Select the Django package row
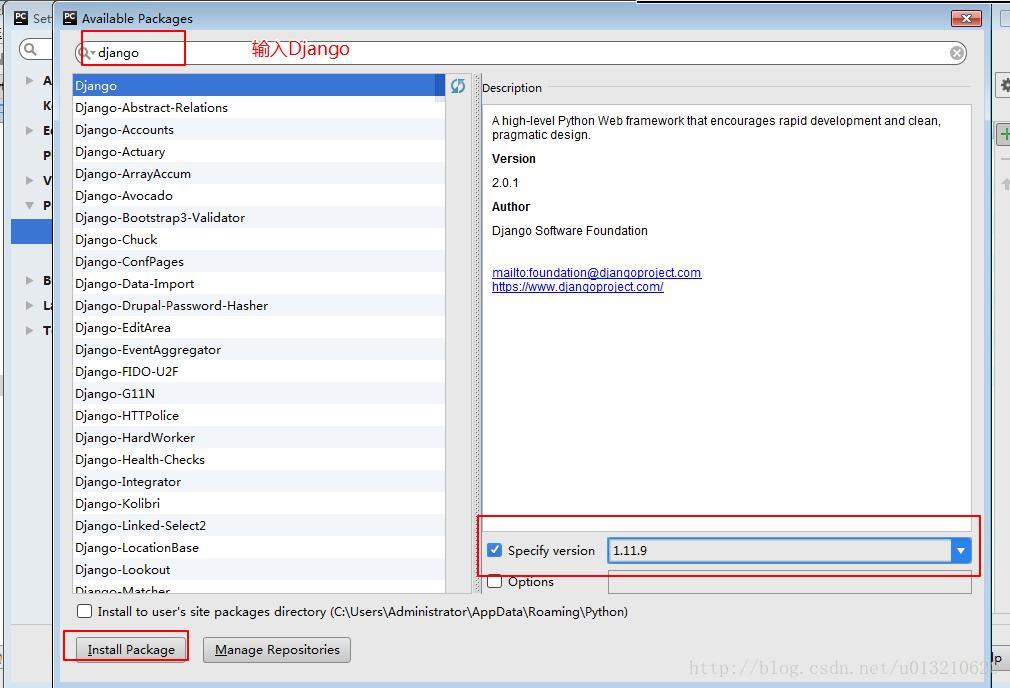 (259, 86)
